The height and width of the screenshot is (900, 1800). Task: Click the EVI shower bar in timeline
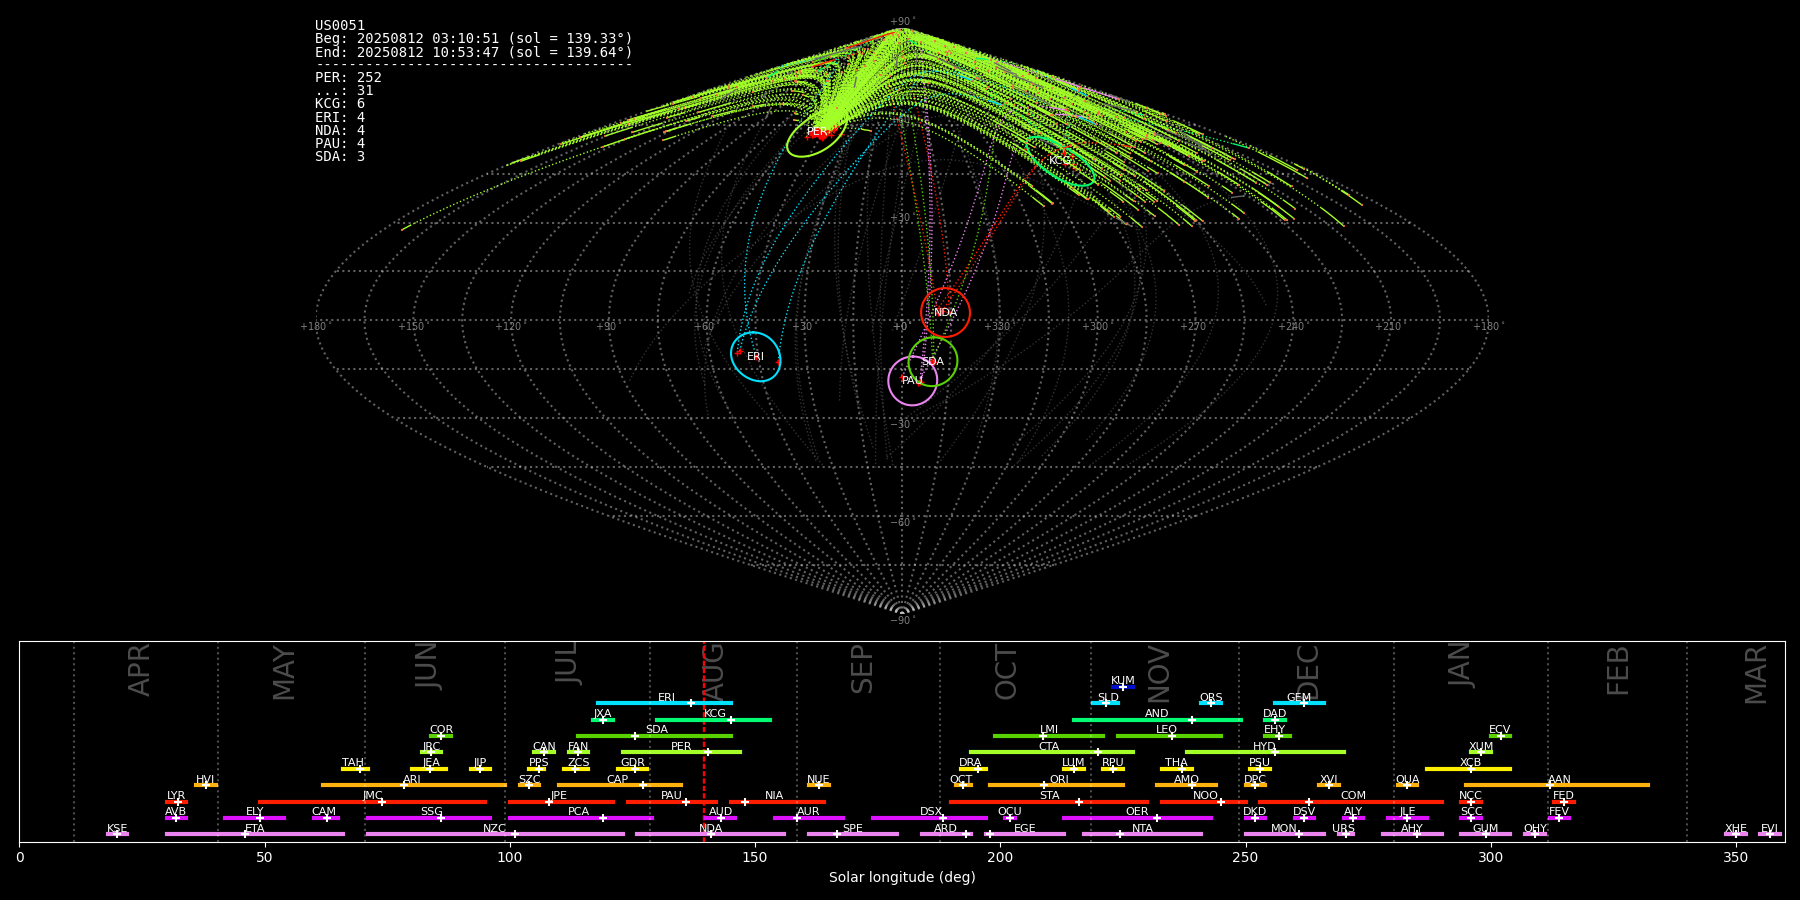click(1770, 834)
